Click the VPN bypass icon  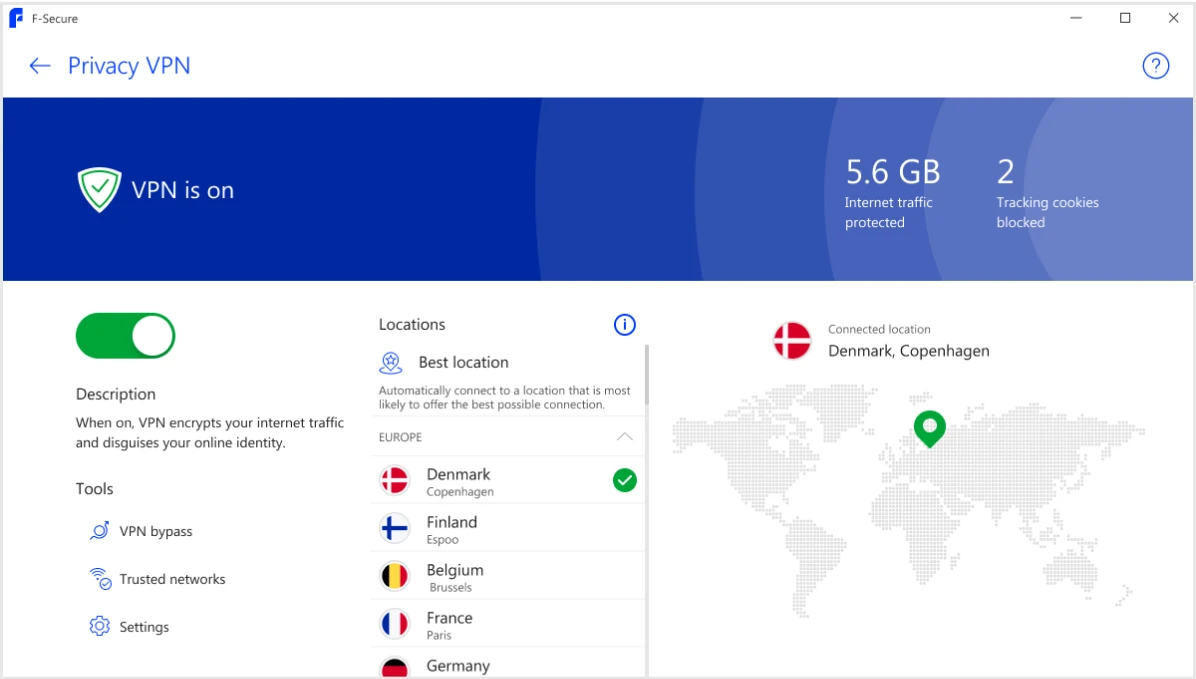[99, 531]
